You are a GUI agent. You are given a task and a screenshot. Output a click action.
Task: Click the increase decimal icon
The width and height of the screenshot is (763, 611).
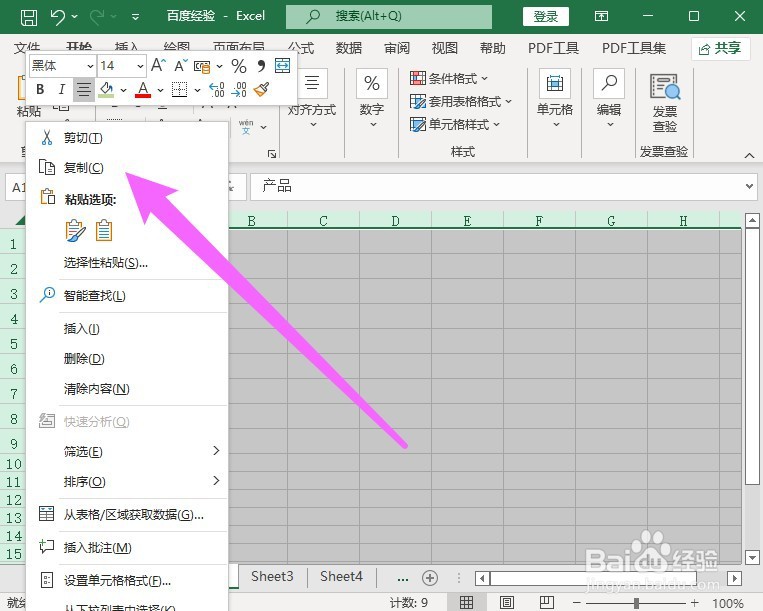click(x=216, y=90)
